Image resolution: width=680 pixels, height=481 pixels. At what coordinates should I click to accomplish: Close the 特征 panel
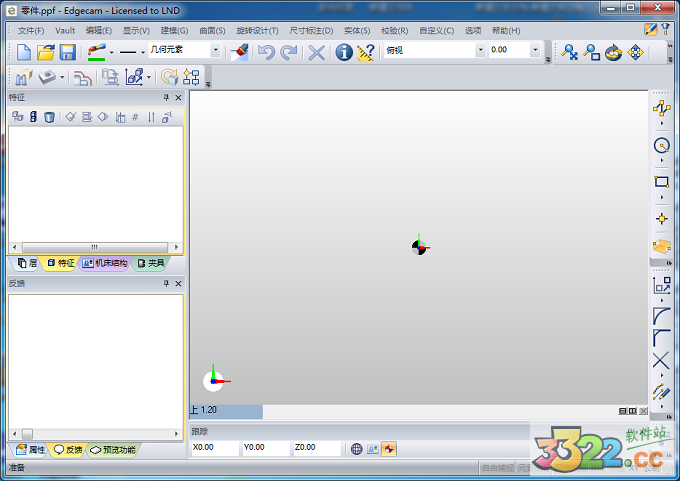pos(178,98)
